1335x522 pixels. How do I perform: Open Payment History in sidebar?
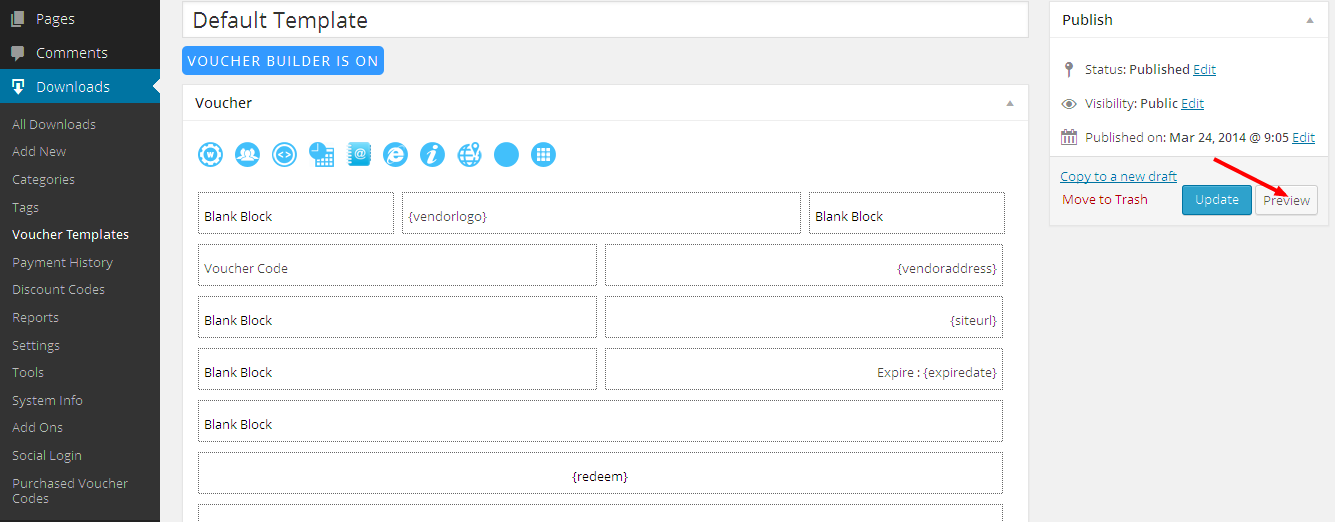(x=62, y=262)
